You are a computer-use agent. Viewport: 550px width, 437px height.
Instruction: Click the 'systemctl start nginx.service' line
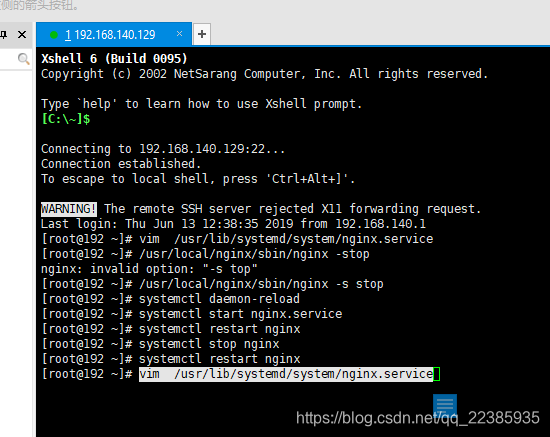point(192,314)
